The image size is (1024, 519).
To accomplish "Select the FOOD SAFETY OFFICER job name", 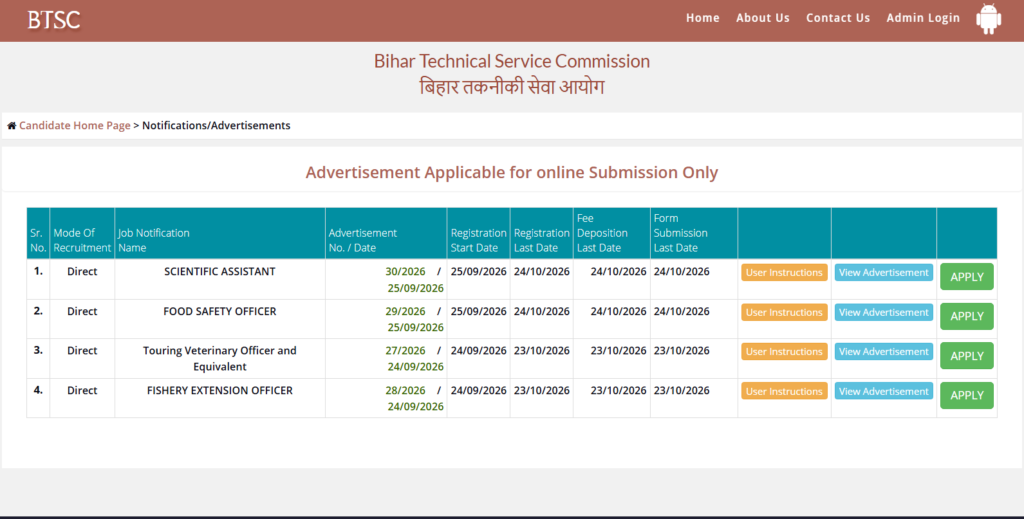I will click(x=219, y=311).
